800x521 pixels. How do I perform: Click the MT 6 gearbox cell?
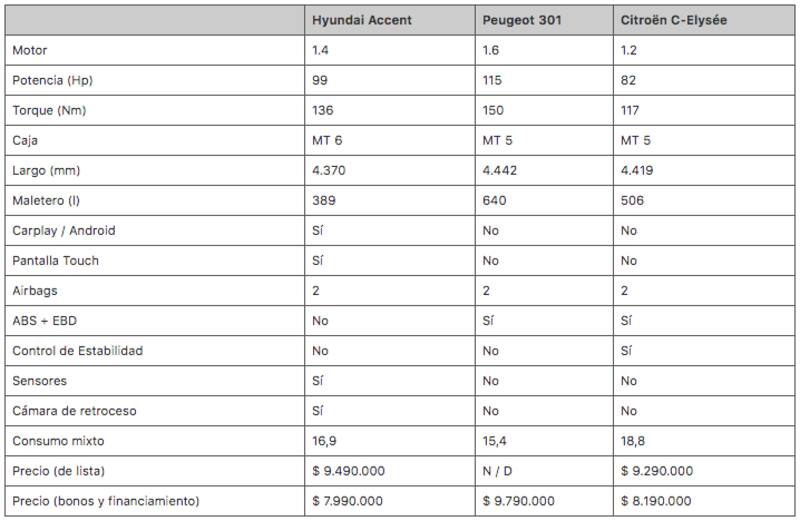tap(328, 140)
